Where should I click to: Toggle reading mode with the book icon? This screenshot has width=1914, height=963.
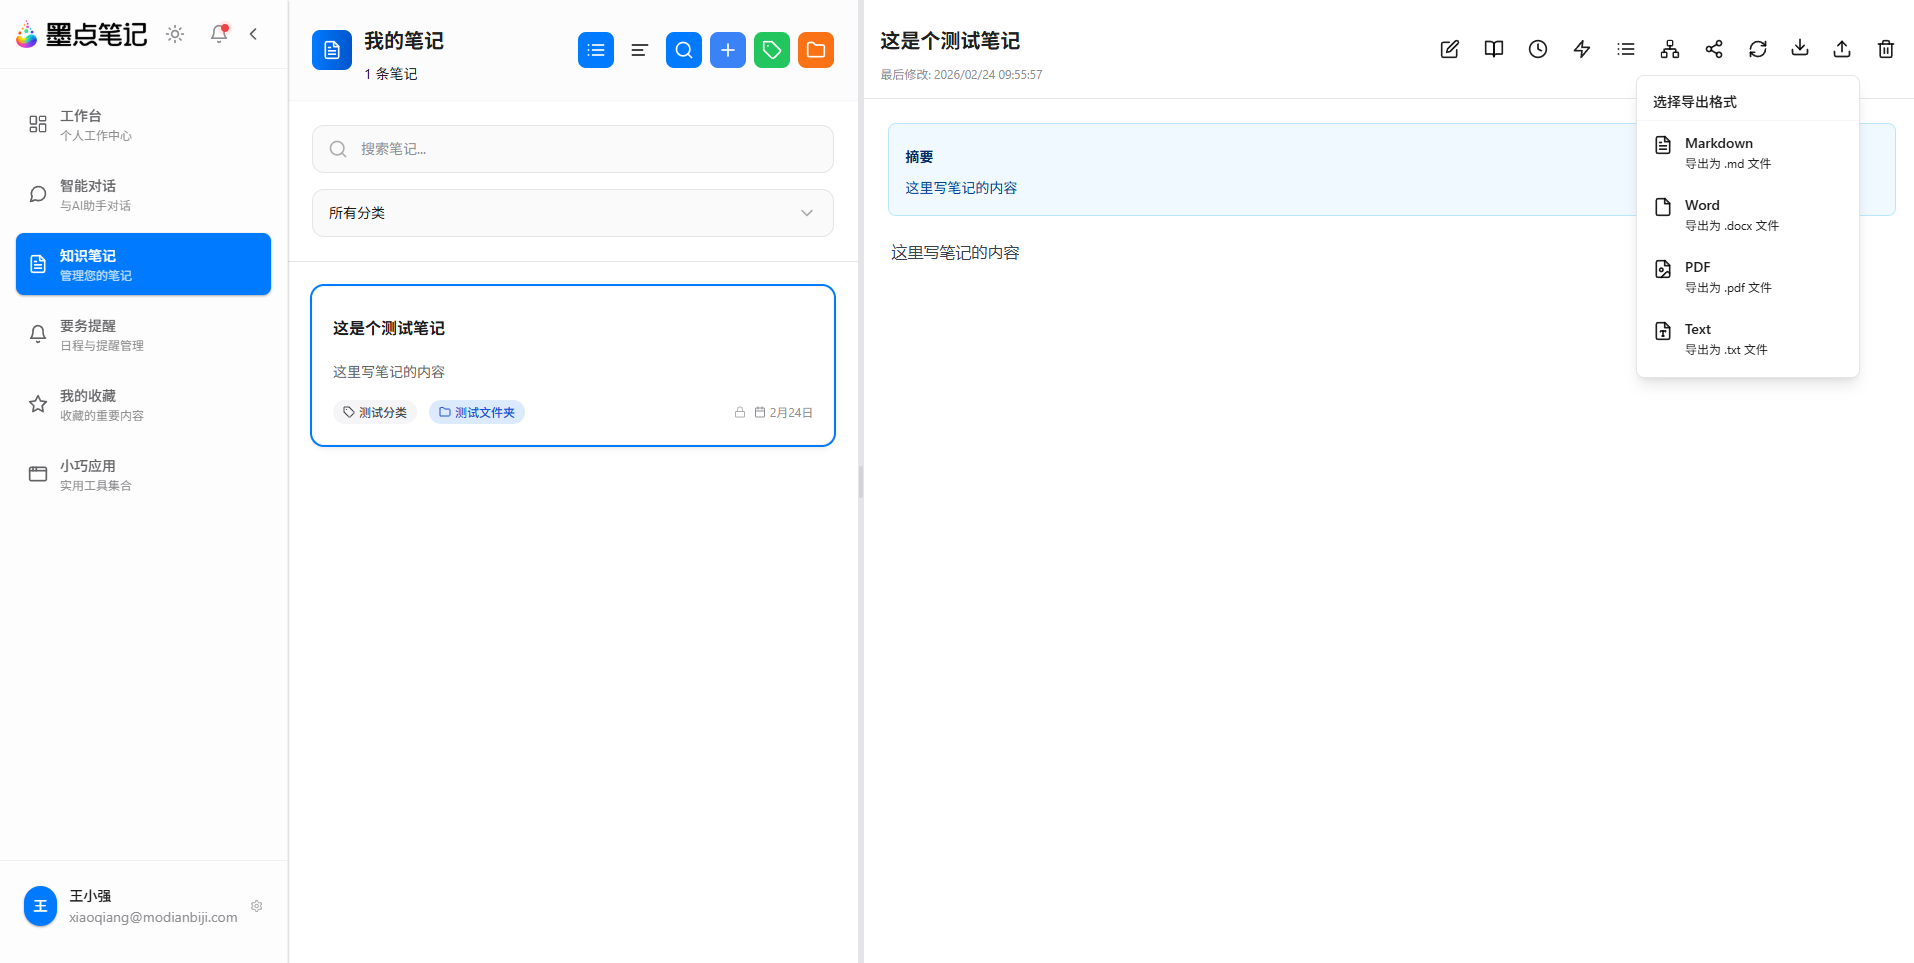point(1493,48)
